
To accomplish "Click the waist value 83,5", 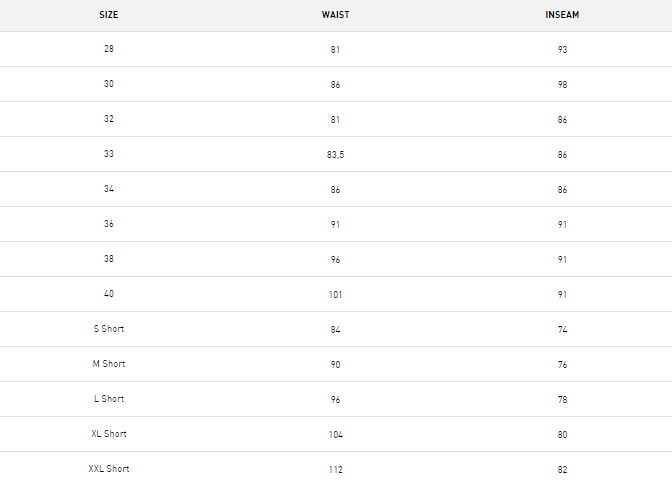I will pyautogui.click(x=335, y=155).
